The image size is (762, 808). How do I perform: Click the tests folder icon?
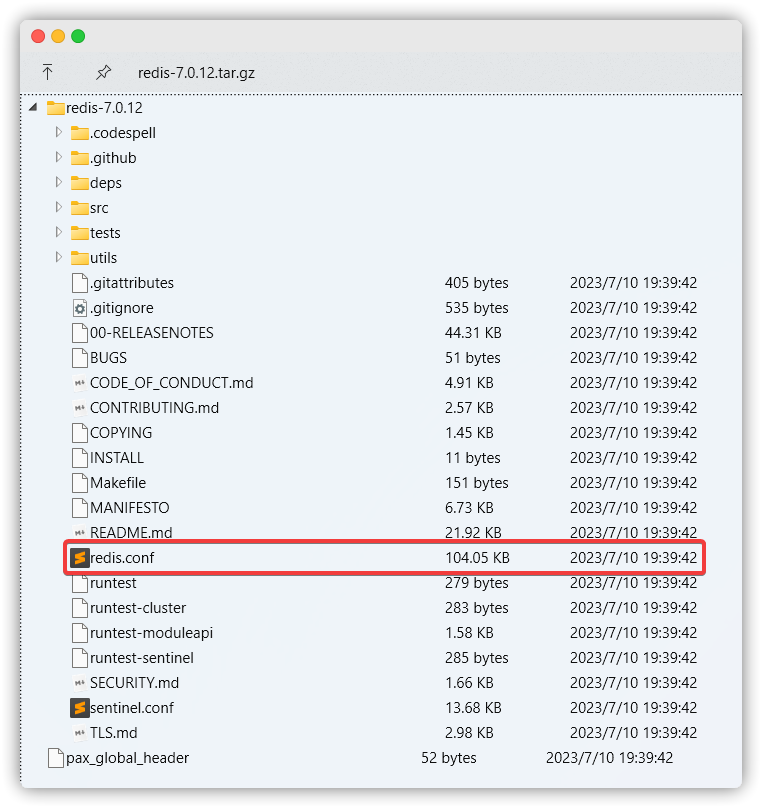pyautogui.click(x=79, y=233)
